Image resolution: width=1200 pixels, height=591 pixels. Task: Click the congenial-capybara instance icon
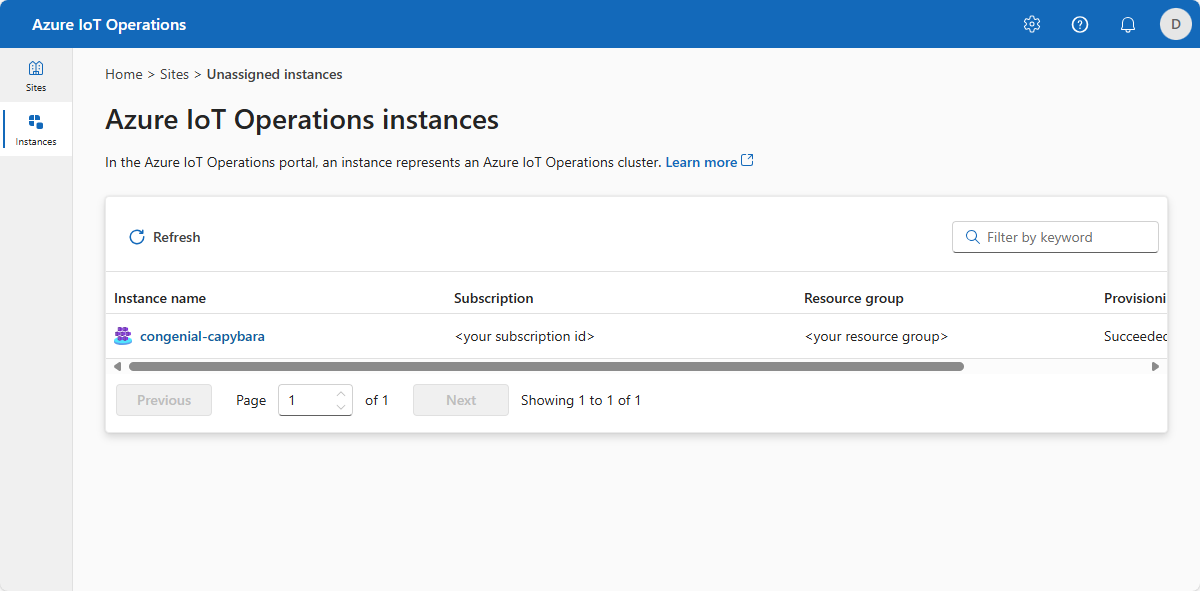pos(122,335)
